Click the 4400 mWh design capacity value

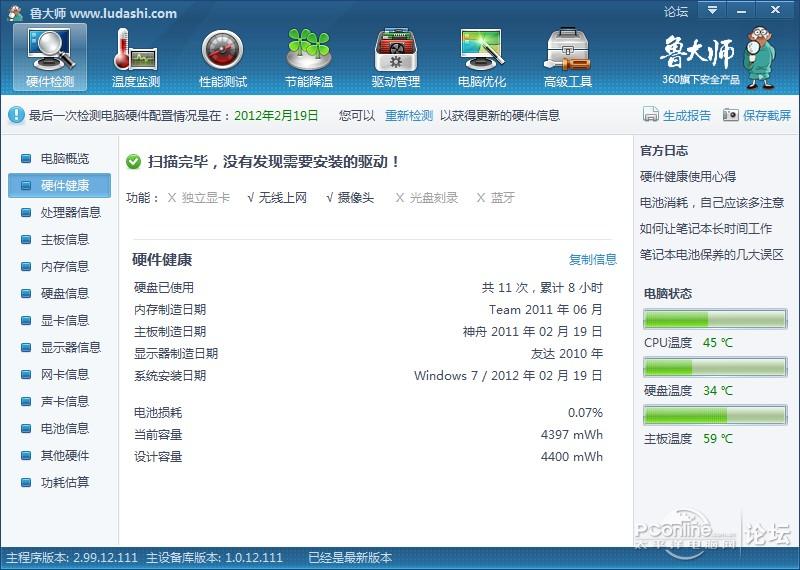coord(572,457)
